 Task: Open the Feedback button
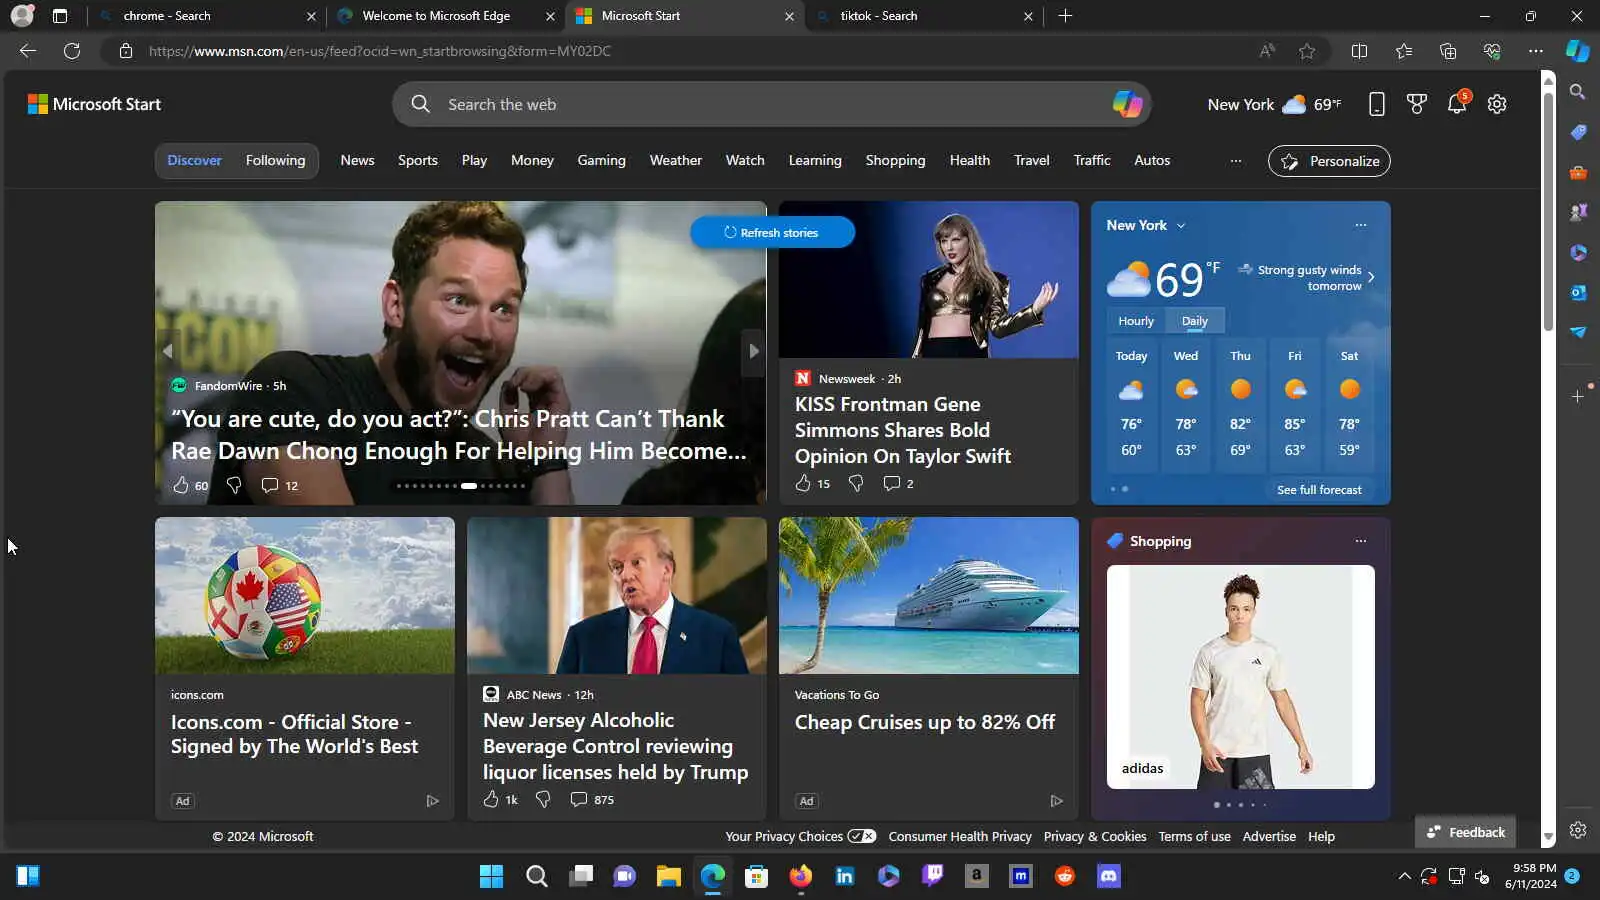(x=1466, y=832)
